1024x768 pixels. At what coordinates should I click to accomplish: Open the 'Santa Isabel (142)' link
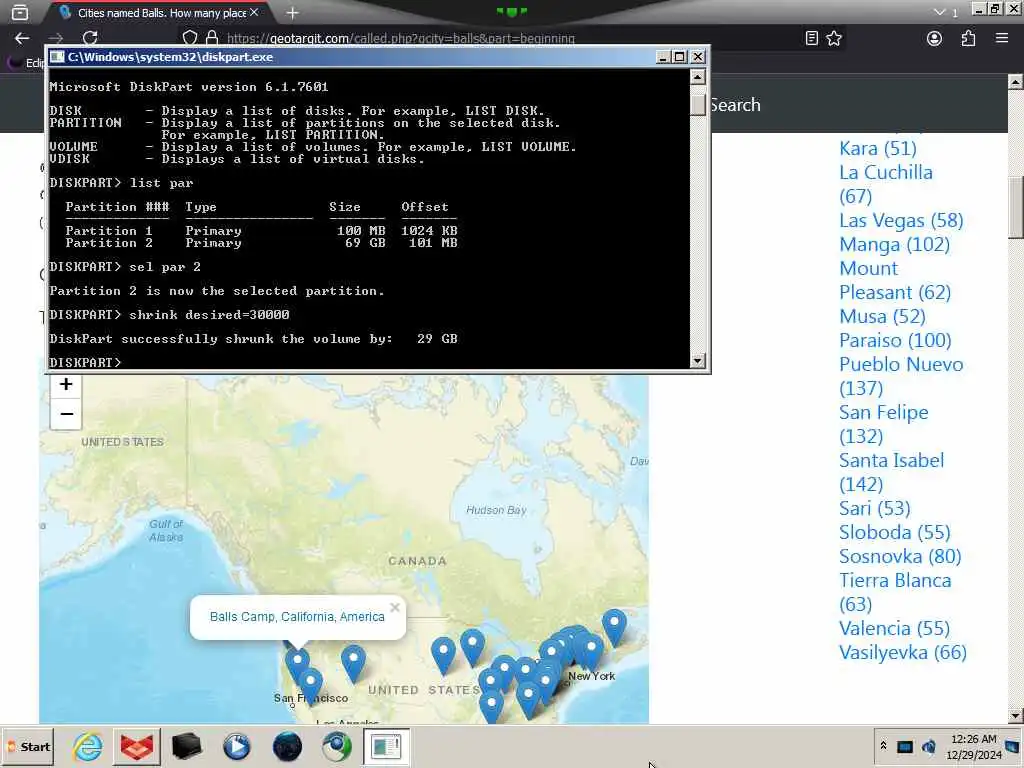point(891,472)
